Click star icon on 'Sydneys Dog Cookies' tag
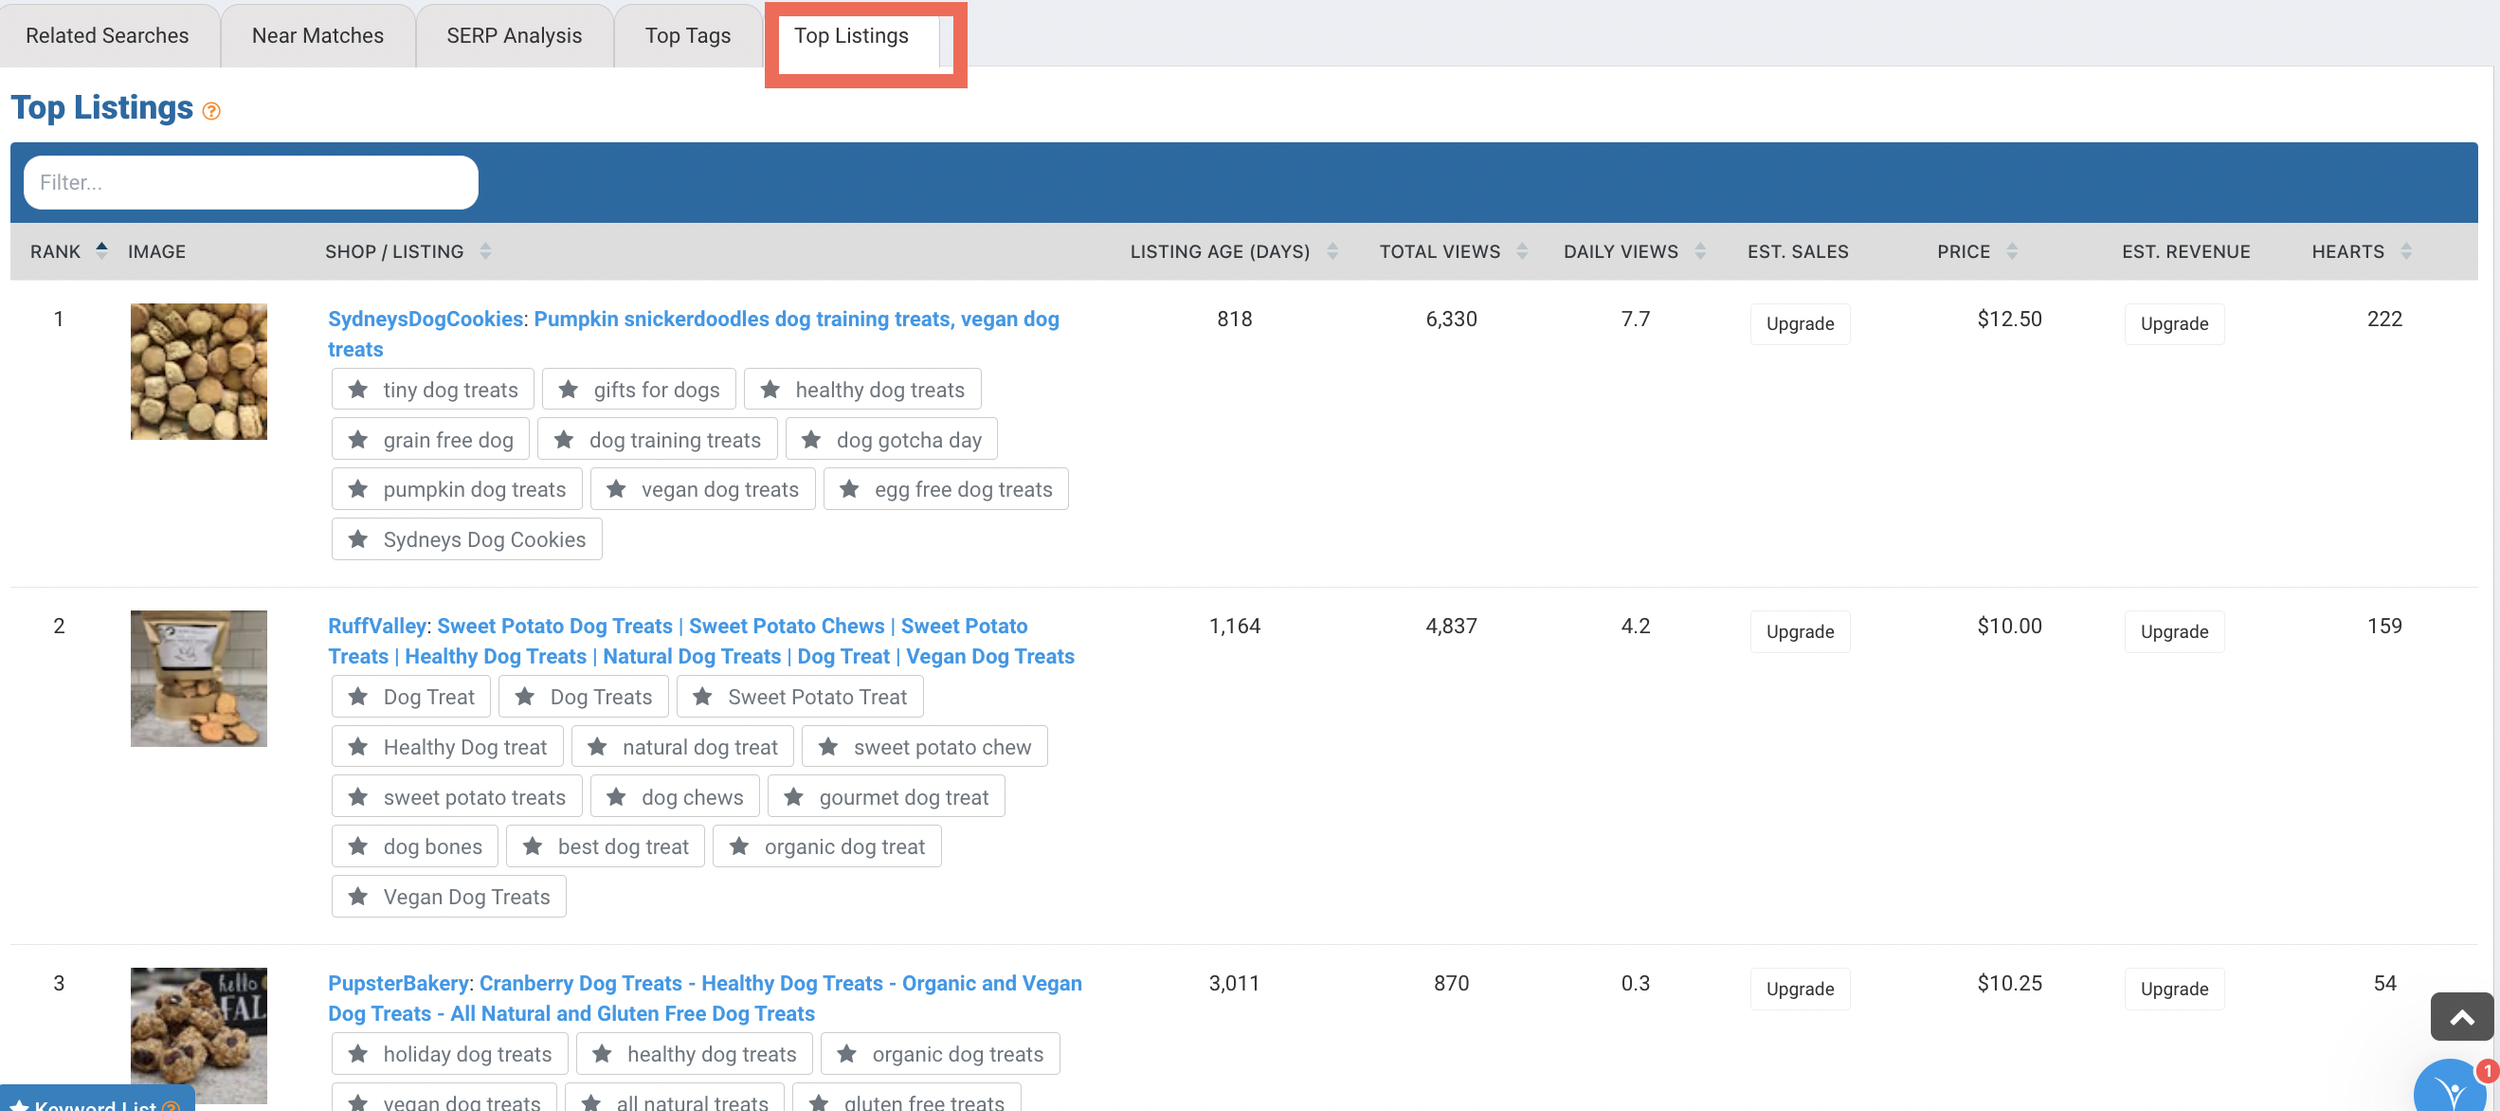Screen dimensions: 2500x1111 (x=358, y=540)
